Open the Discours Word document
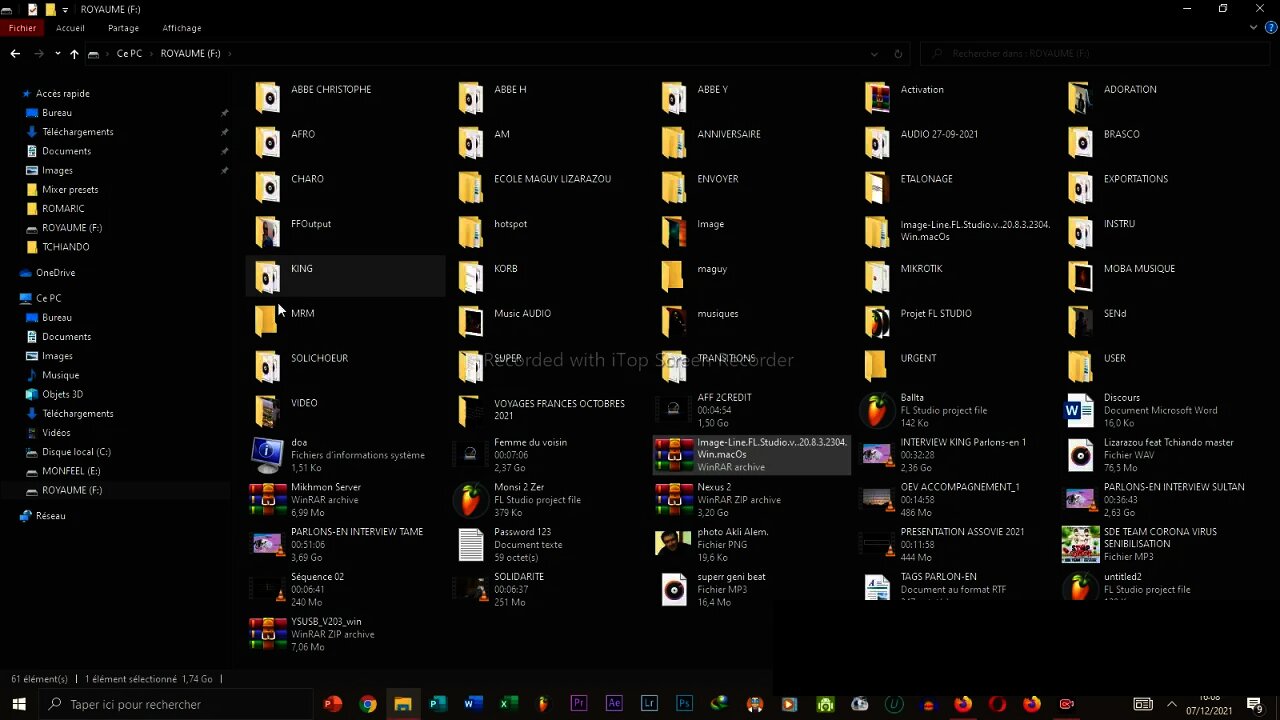Viewport: 1280px width, 720px height. [x=1080, y=410]
